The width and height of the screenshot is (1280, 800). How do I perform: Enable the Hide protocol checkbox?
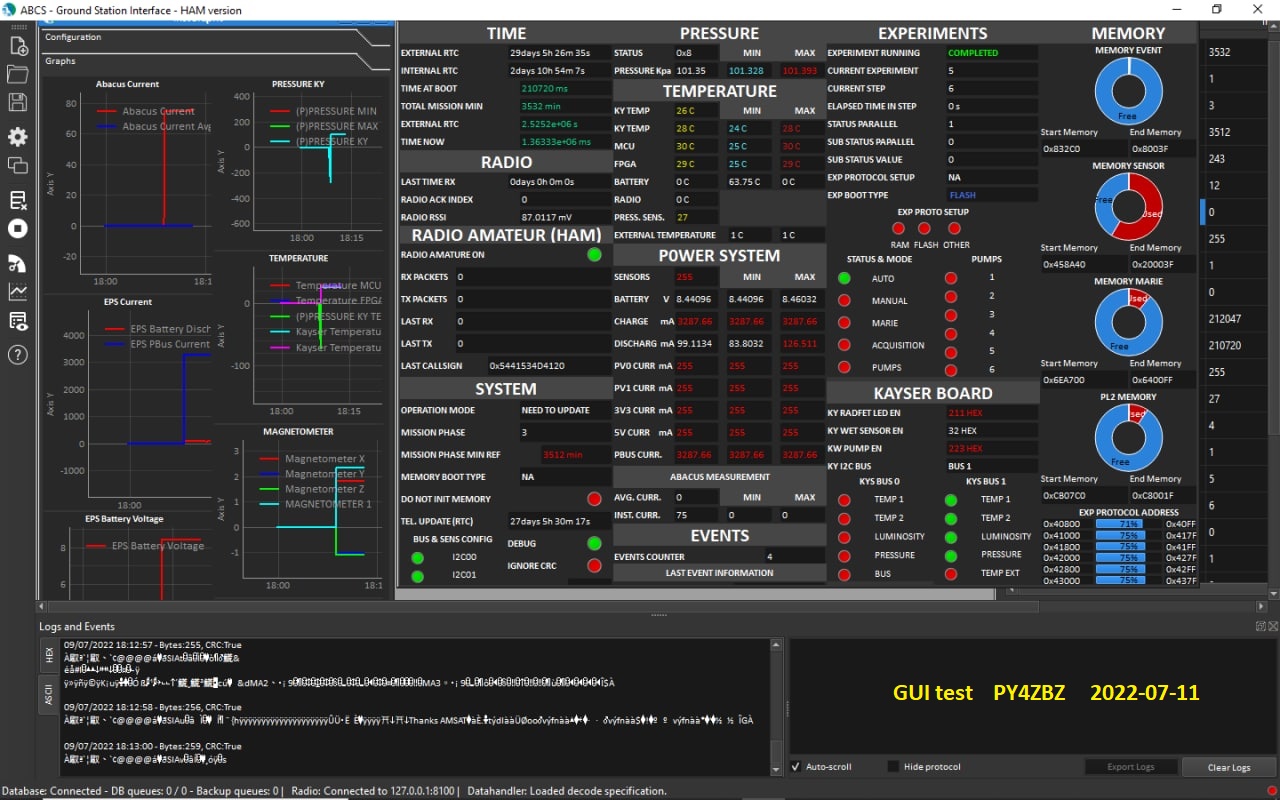tap(893, 767)
